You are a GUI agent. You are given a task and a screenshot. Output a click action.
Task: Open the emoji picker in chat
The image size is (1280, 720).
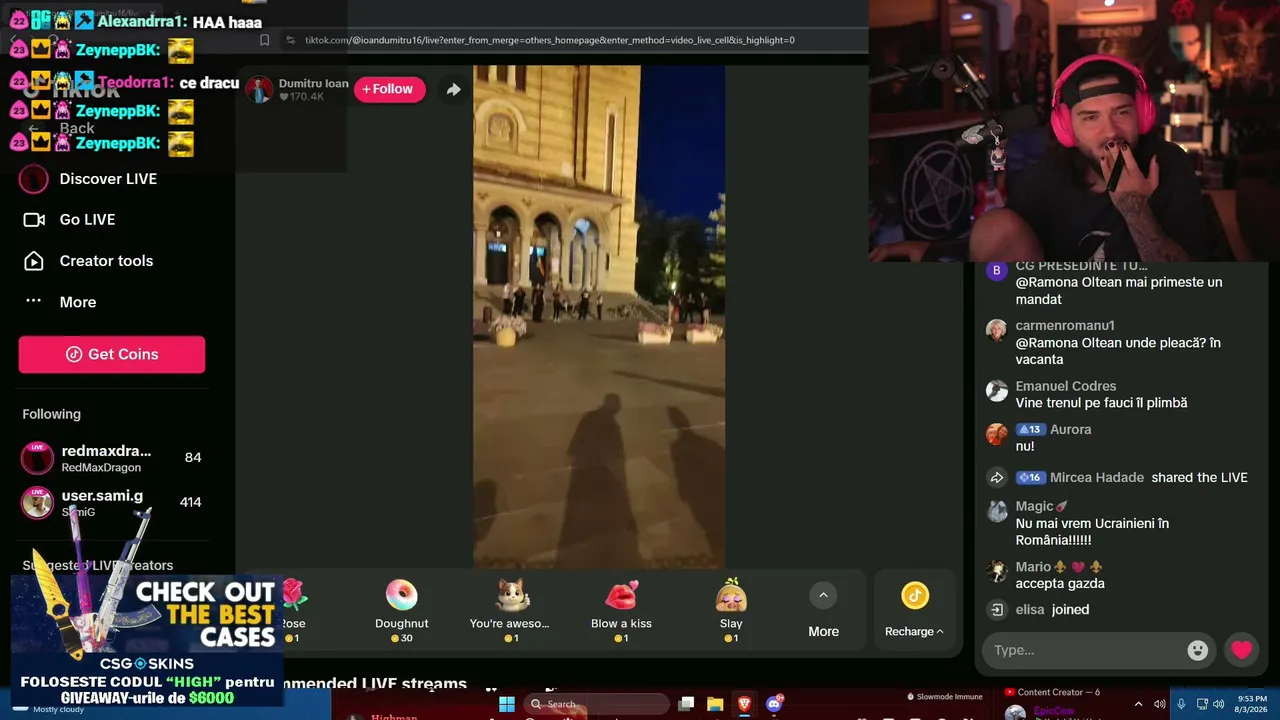pyautogui.click(x=1197, y=650)
